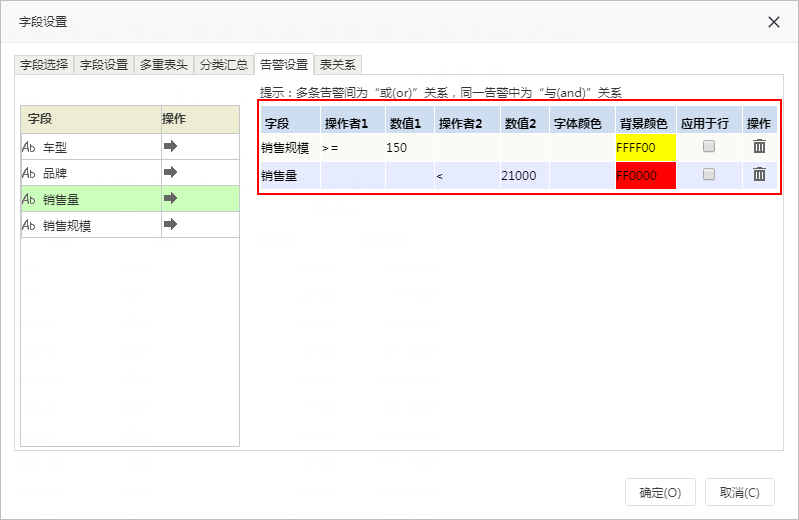Click the arrow icon in the 车型 row
Screen dimensions: 799x520
click(x=170, y=146)
